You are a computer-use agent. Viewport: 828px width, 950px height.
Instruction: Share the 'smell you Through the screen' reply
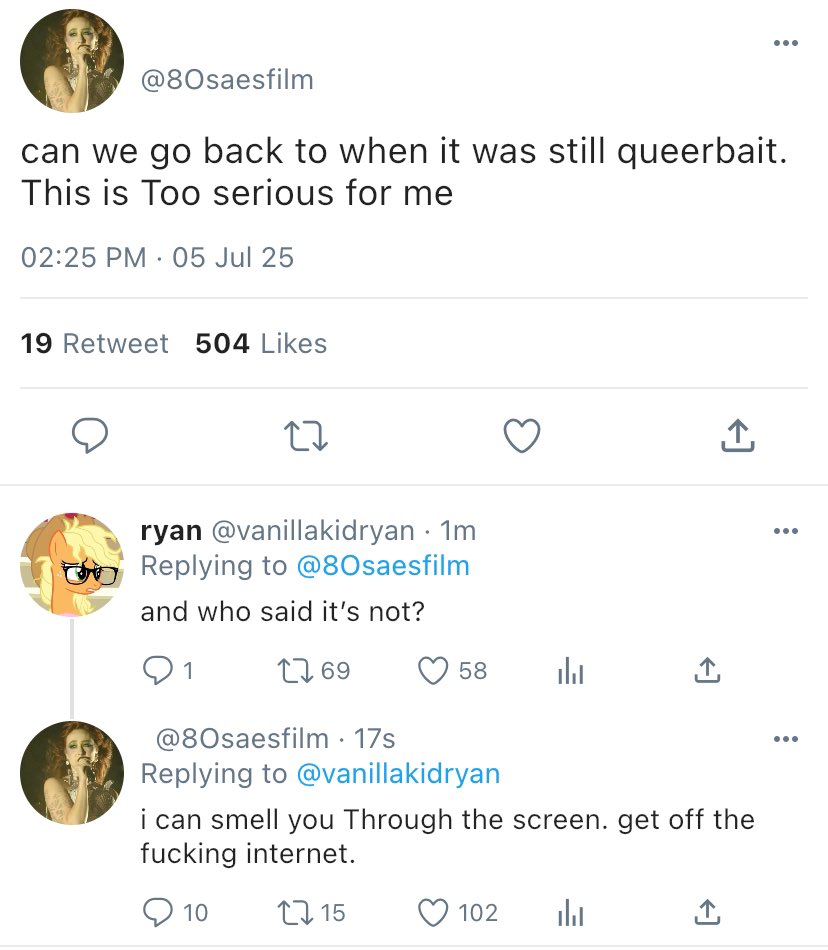[x=706, y=912]
